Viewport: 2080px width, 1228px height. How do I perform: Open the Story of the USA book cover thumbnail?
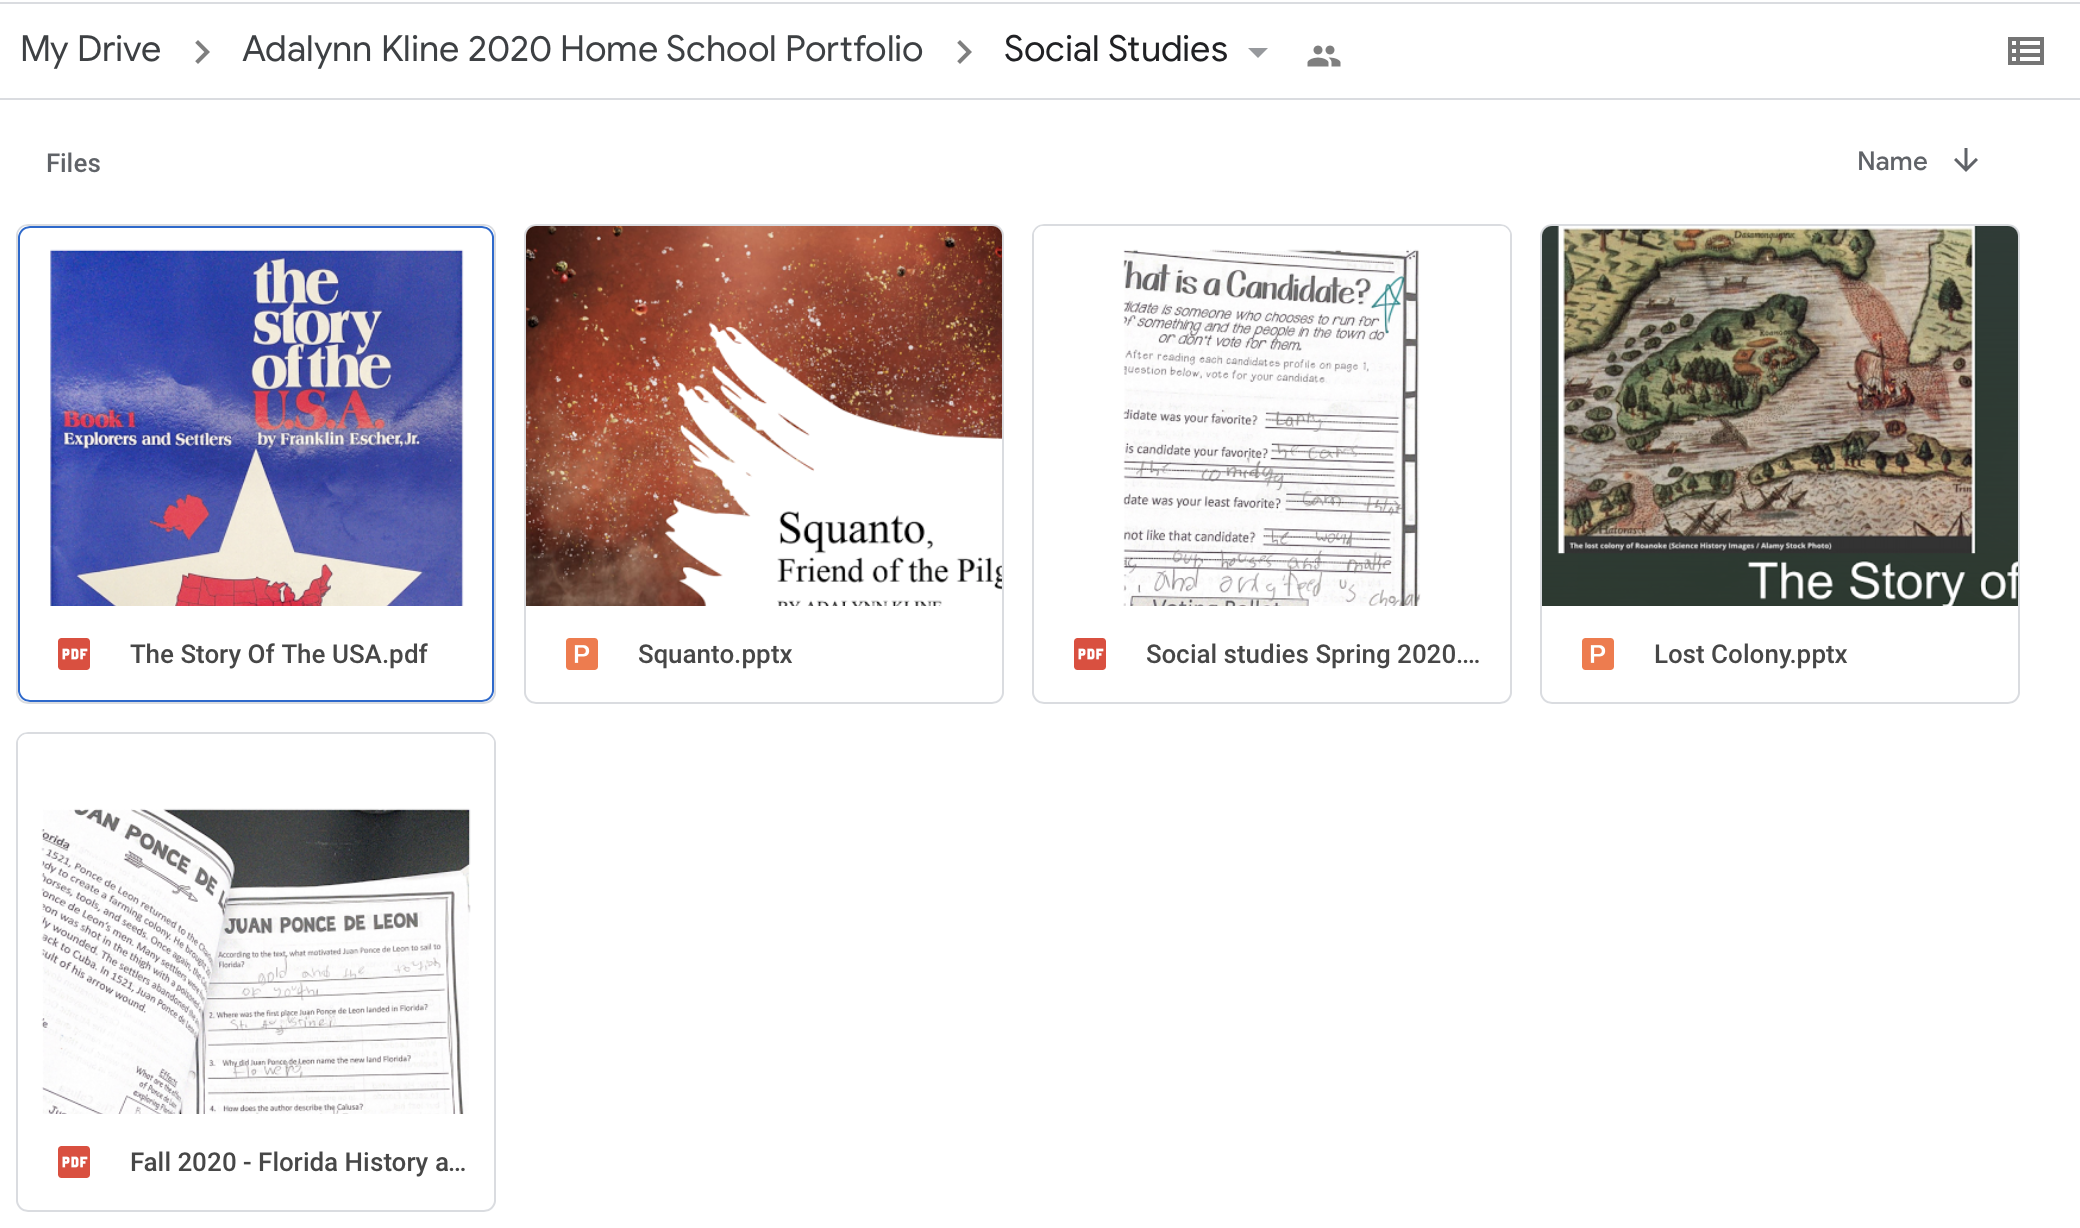(x=256, y=428)
